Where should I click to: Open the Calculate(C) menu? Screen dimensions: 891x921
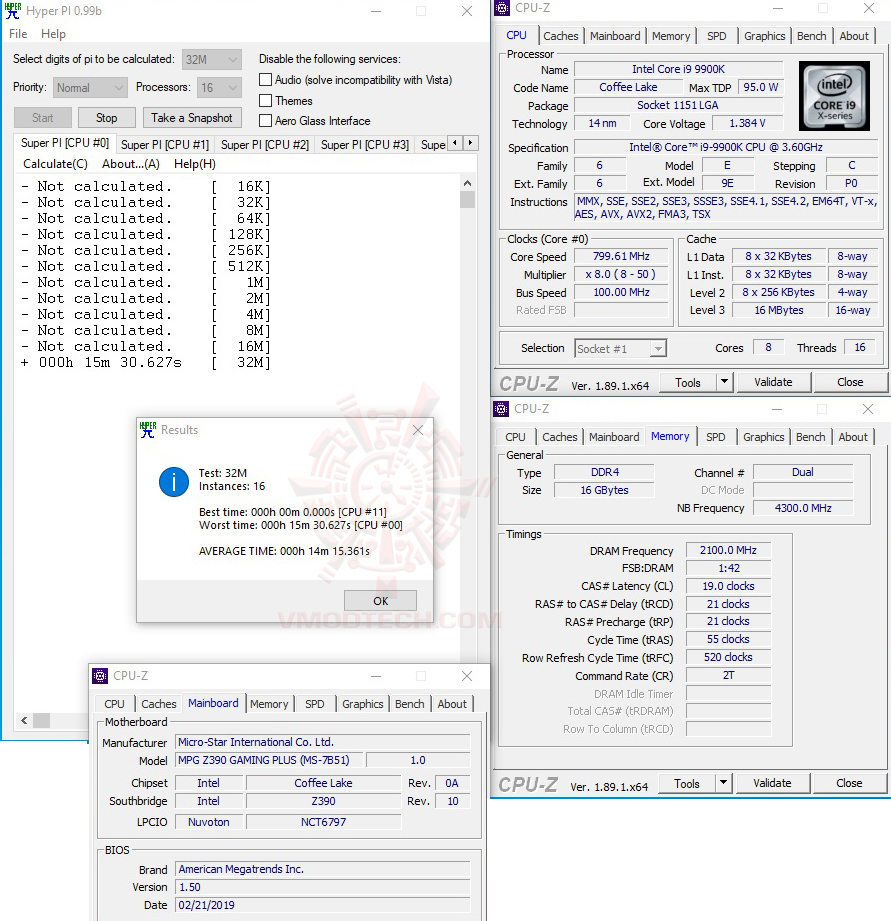[55, 164]
